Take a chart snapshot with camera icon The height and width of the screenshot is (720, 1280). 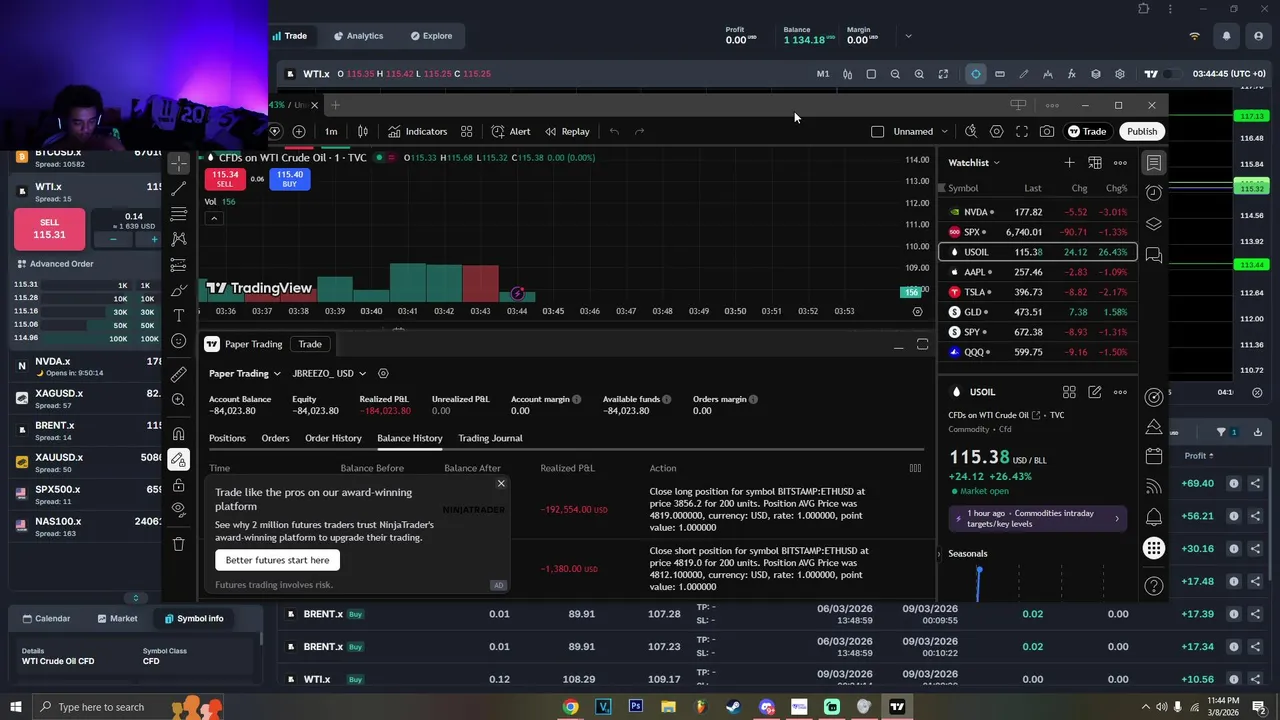[x=1046, y=131]
